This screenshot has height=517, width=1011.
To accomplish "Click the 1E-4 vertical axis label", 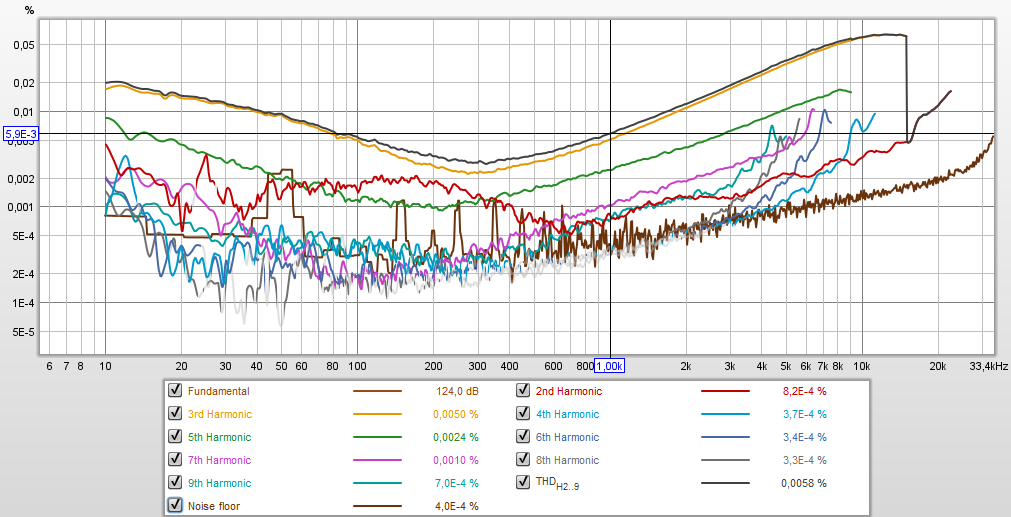I will click(23, 302).
